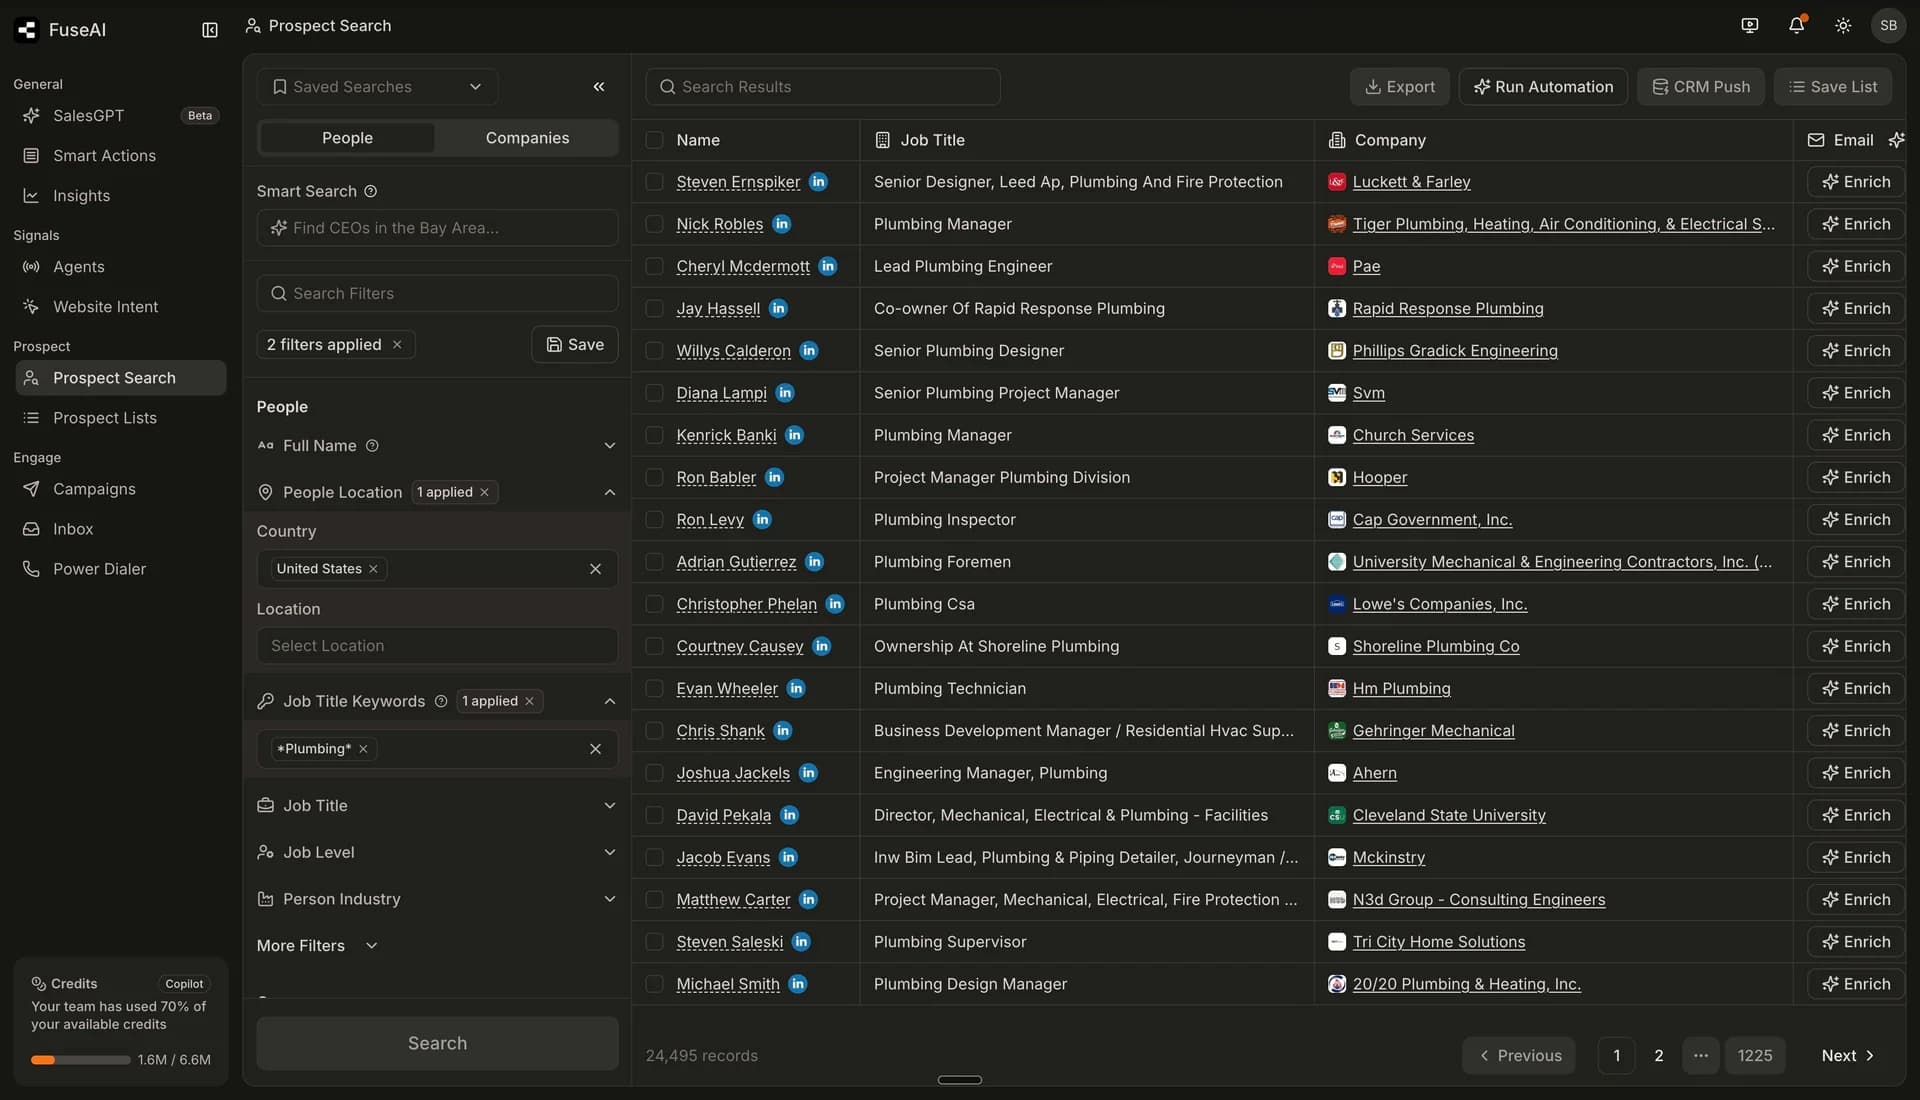Click the Smart Search input field

[437, 227]
